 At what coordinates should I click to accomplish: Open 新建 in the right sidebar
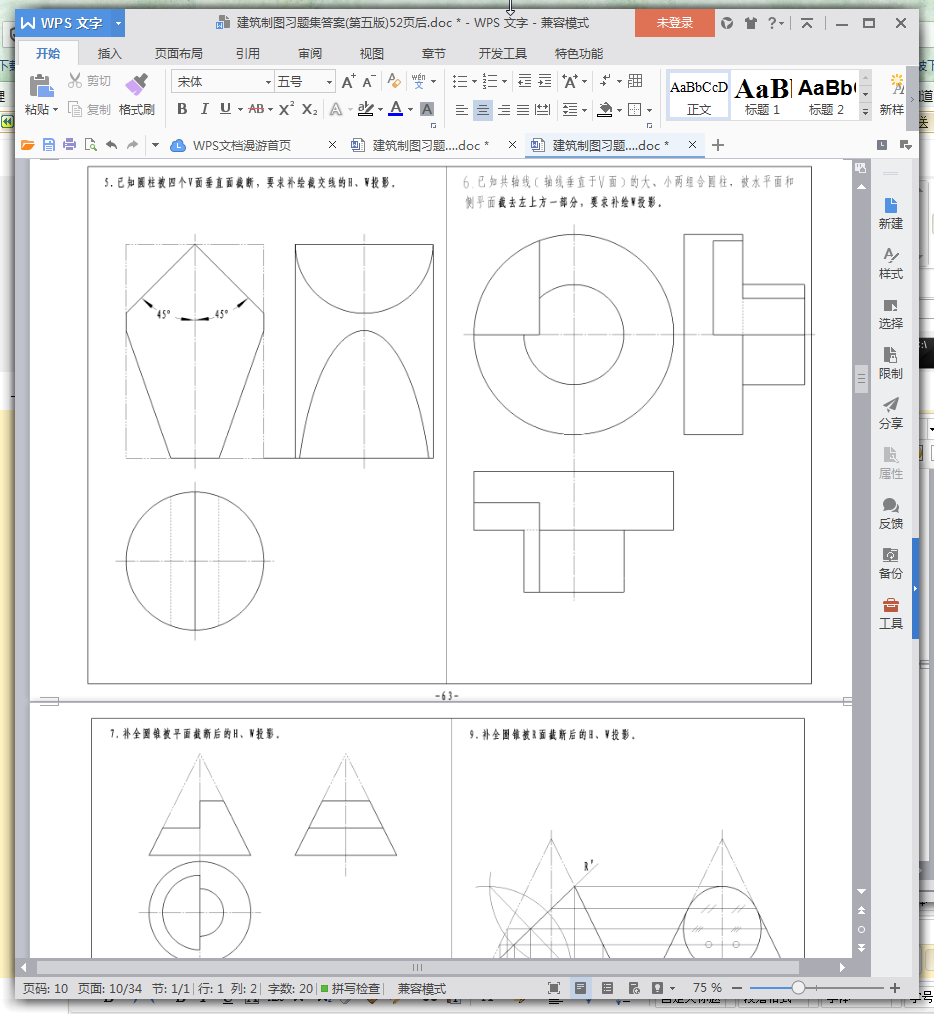click(891, 213)
